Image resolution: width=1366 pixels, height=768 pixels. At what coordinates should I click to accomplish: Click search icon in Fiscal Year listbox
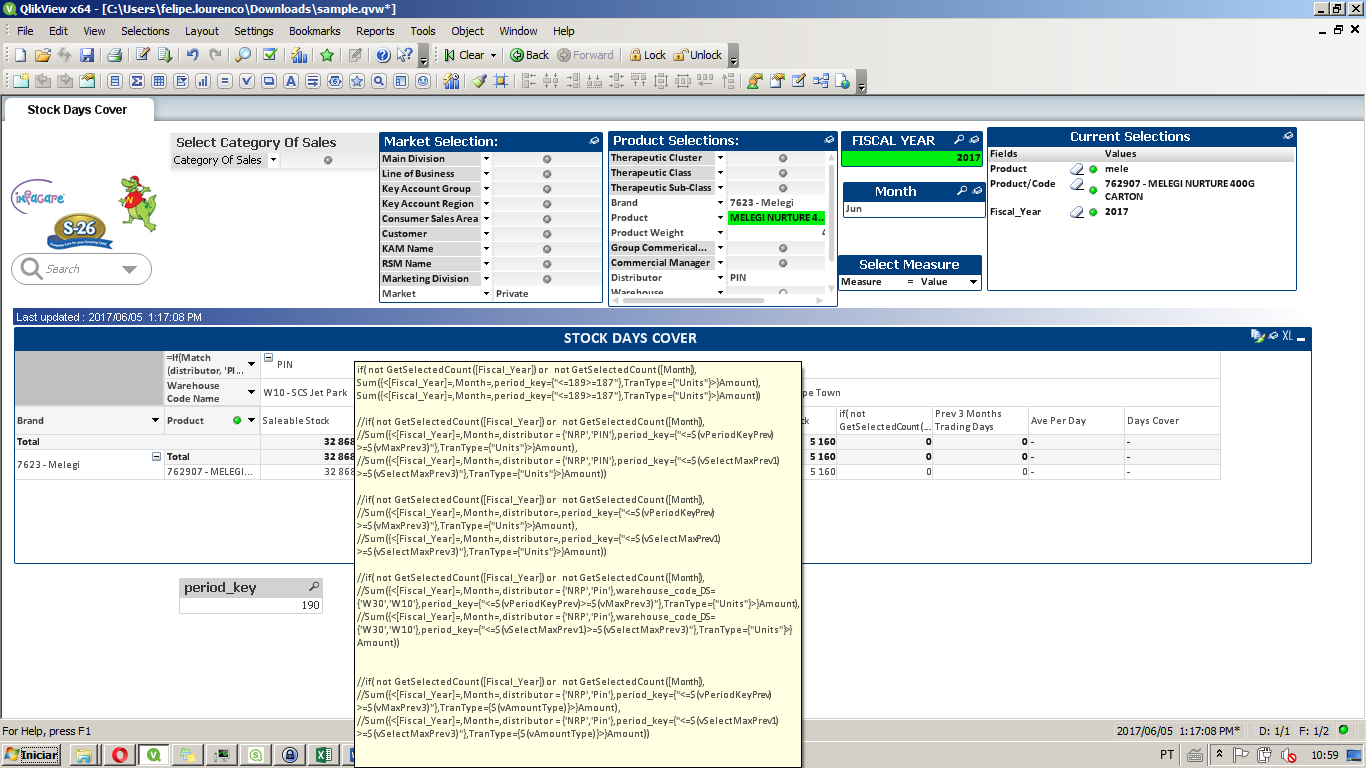click(x=959, y=140)
